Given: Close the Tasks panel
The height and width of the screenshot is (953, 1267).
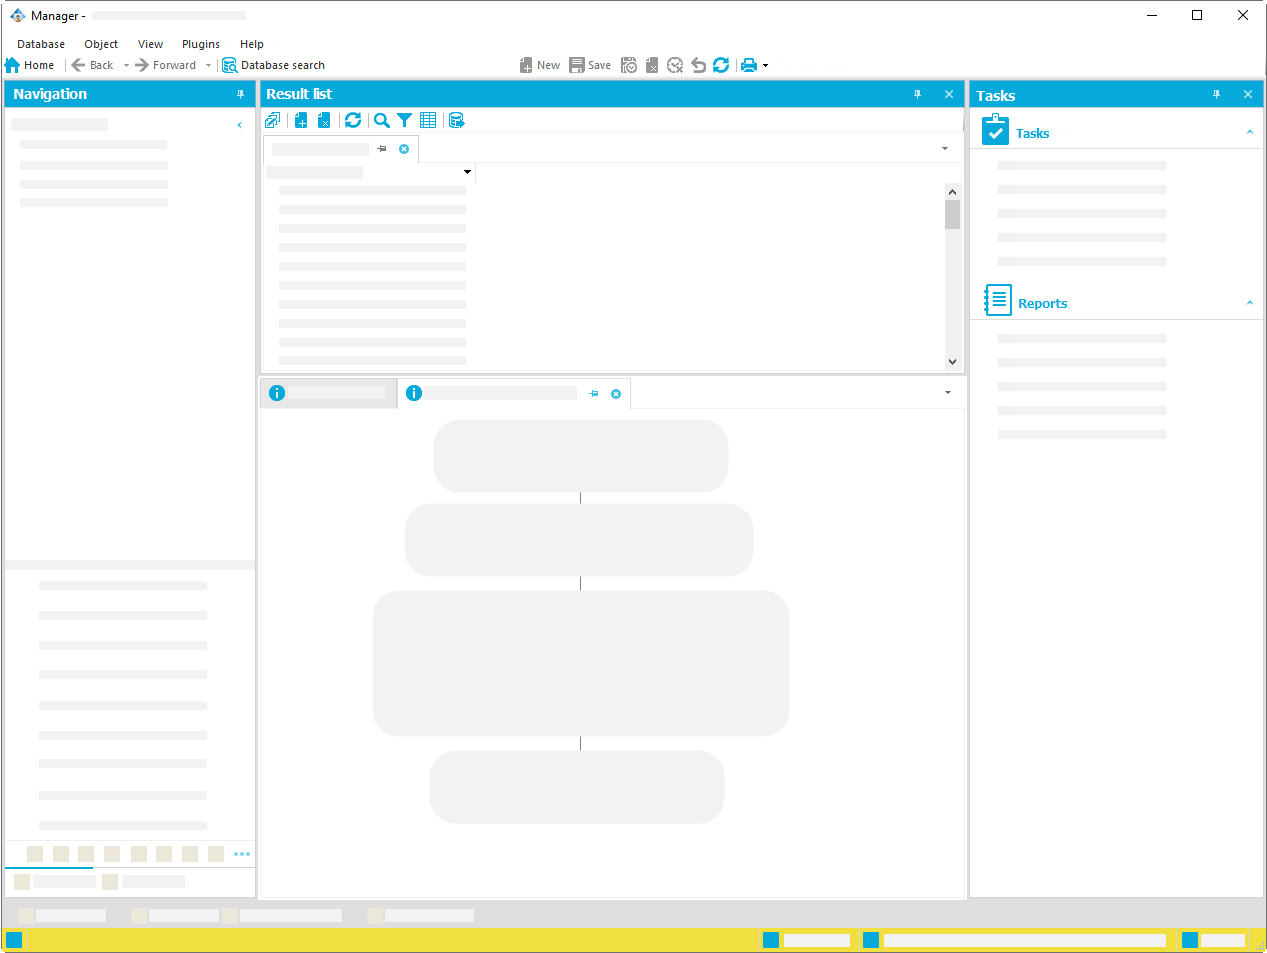Looking at the screenshot, I should (x=1248, y=94).
